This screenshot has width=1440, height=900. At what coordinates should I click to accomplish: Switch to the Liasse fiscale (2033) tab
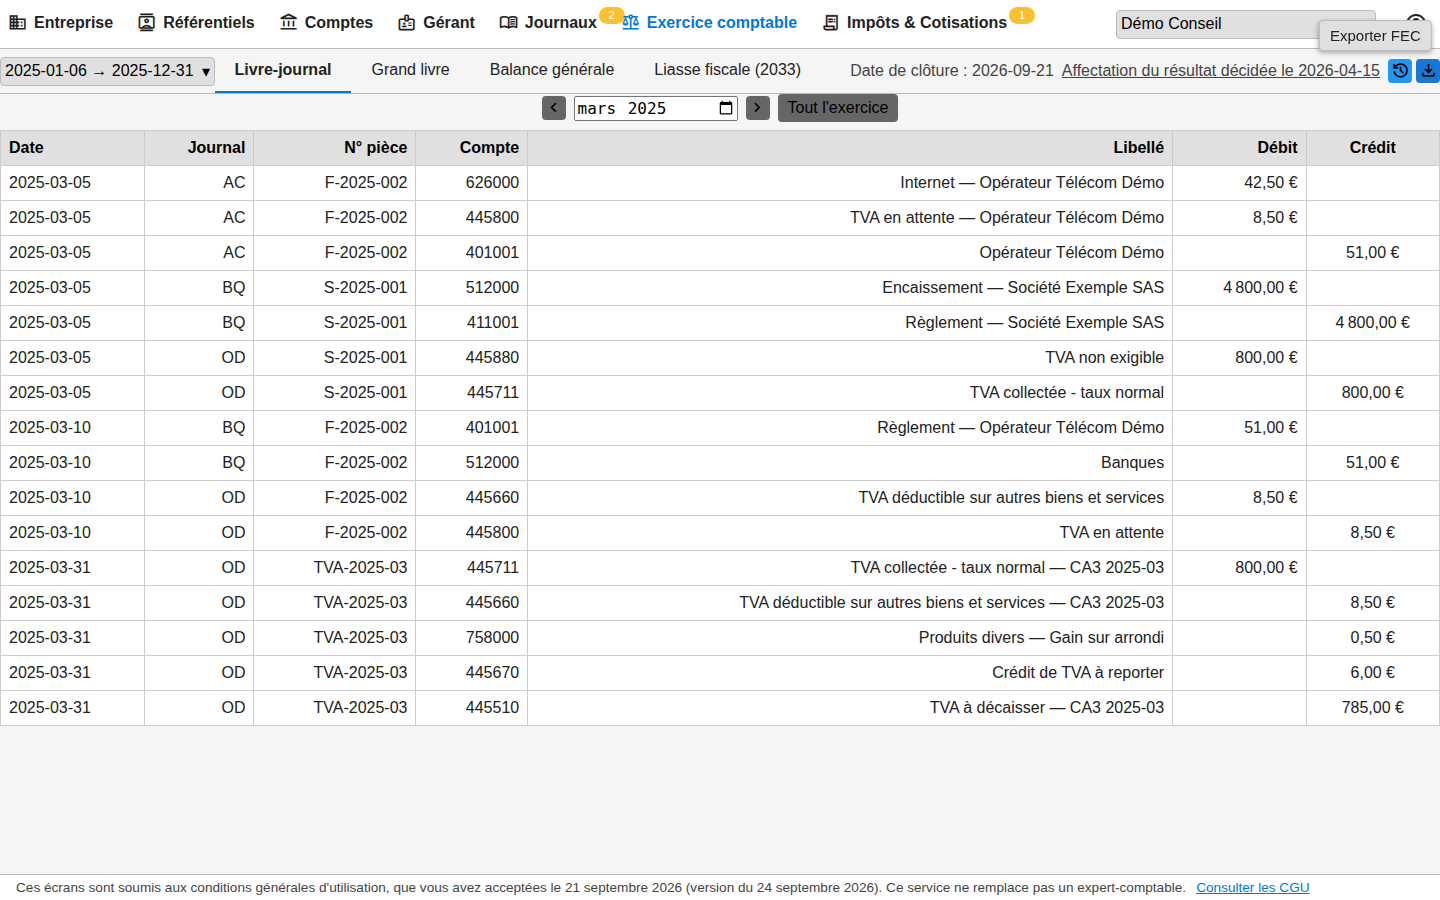pos(728,70)
